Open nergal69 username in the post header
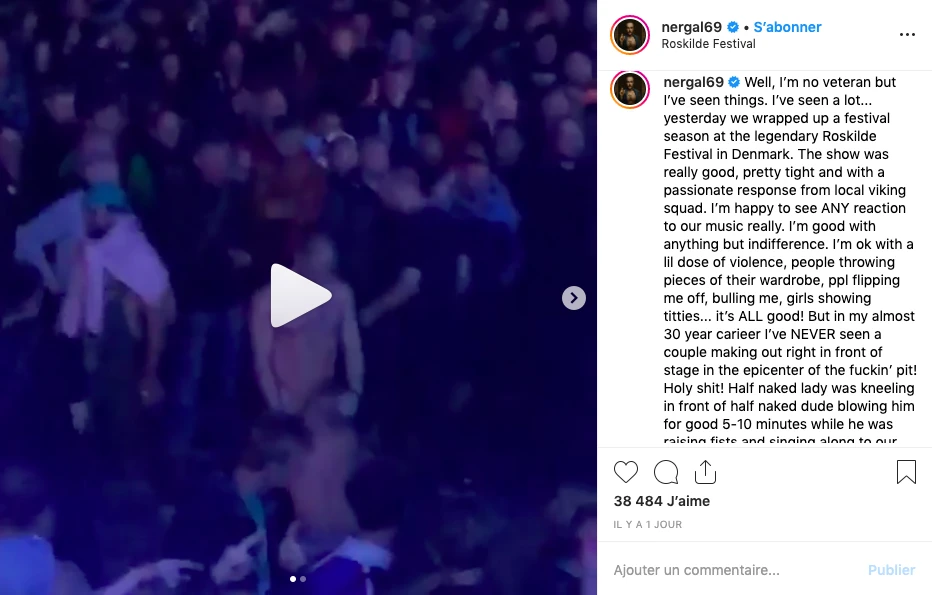This screenshot has width=932, height=595. 691,27
